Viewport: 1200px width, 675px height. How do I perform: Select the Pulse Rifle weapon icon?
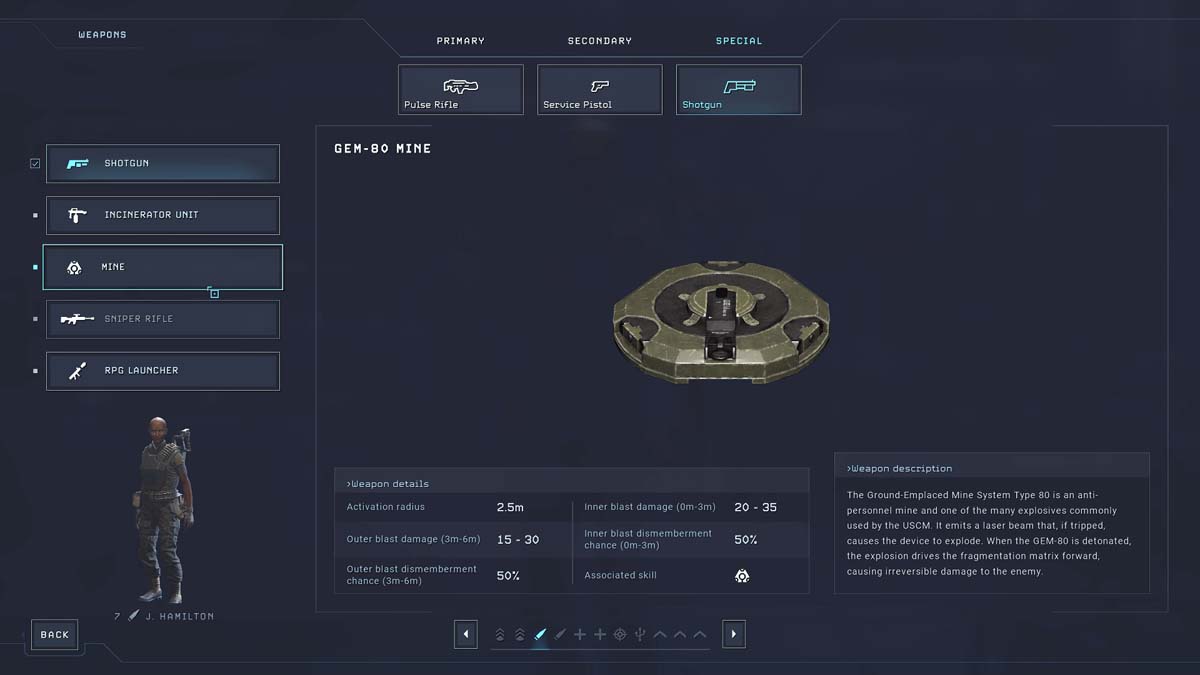point(460,89)
